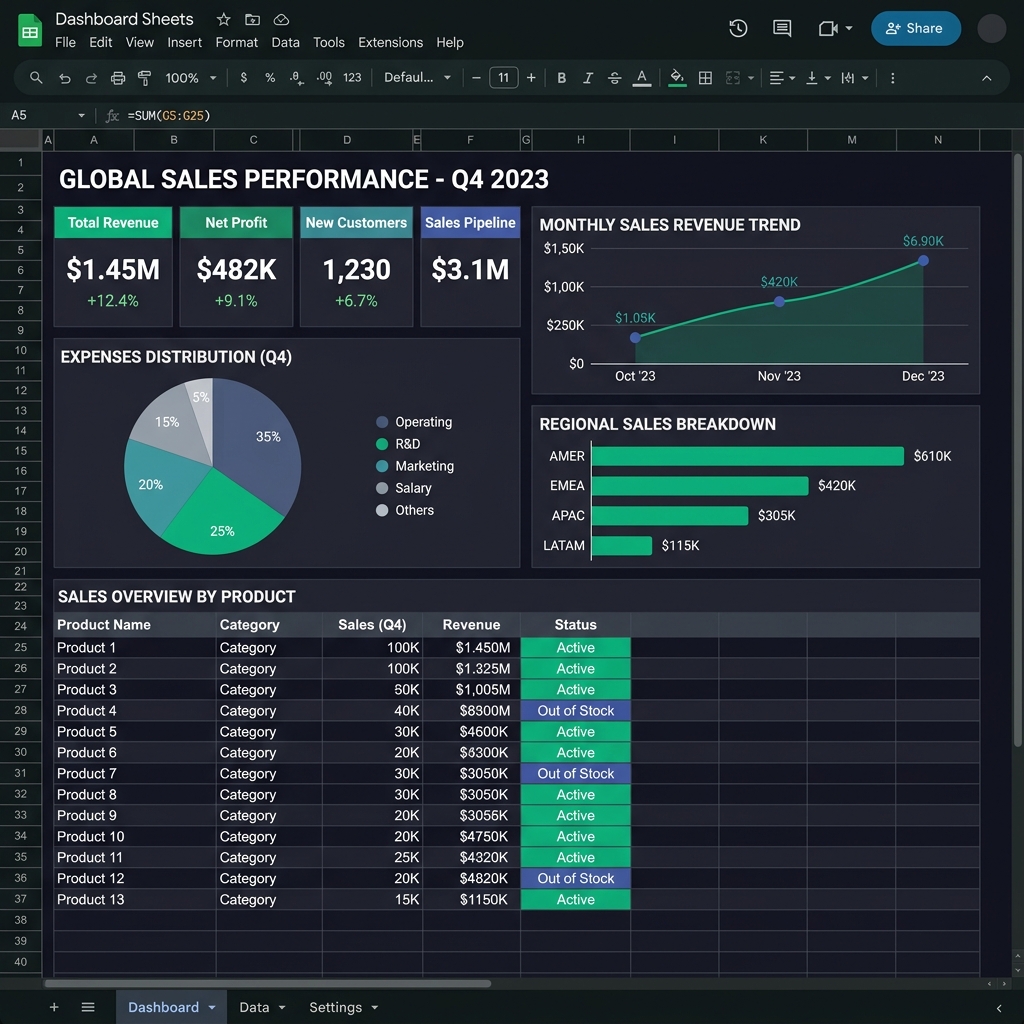The height and width of the screenshot is (1024, 1024).
Task: Open the fill color picker
Action: click(x=677, y=78)
